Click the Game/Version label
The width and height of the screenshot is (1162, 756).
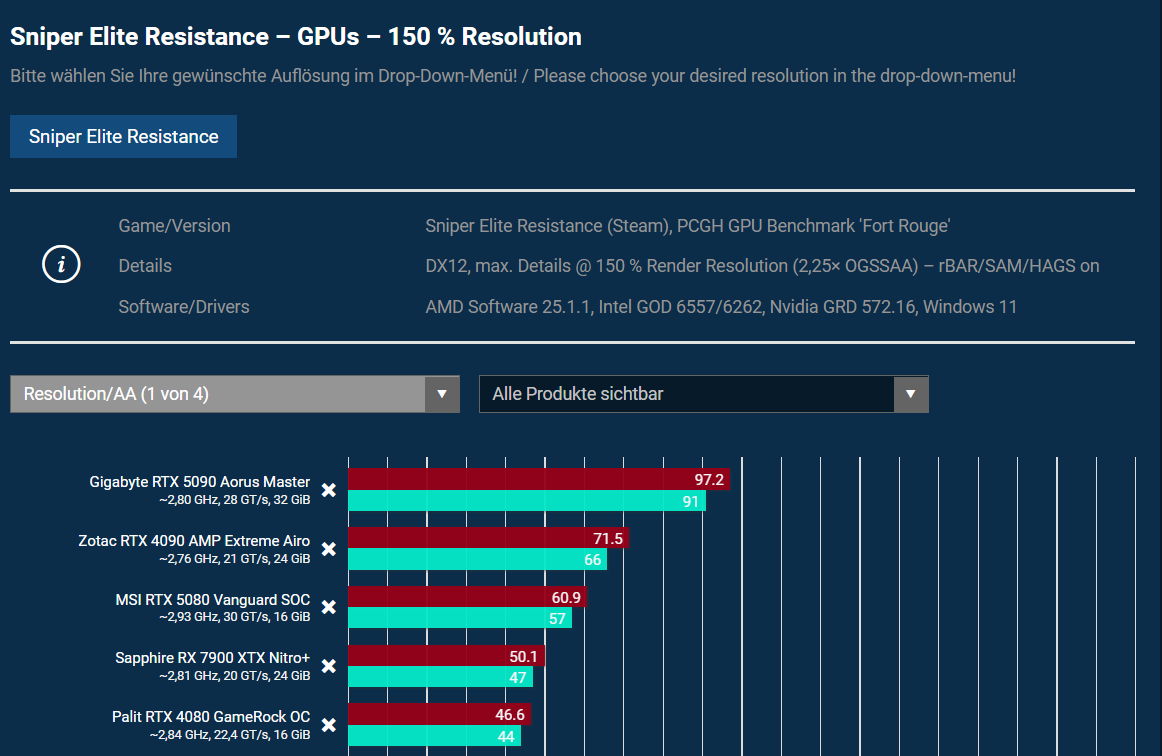click(x=174, y=226)
